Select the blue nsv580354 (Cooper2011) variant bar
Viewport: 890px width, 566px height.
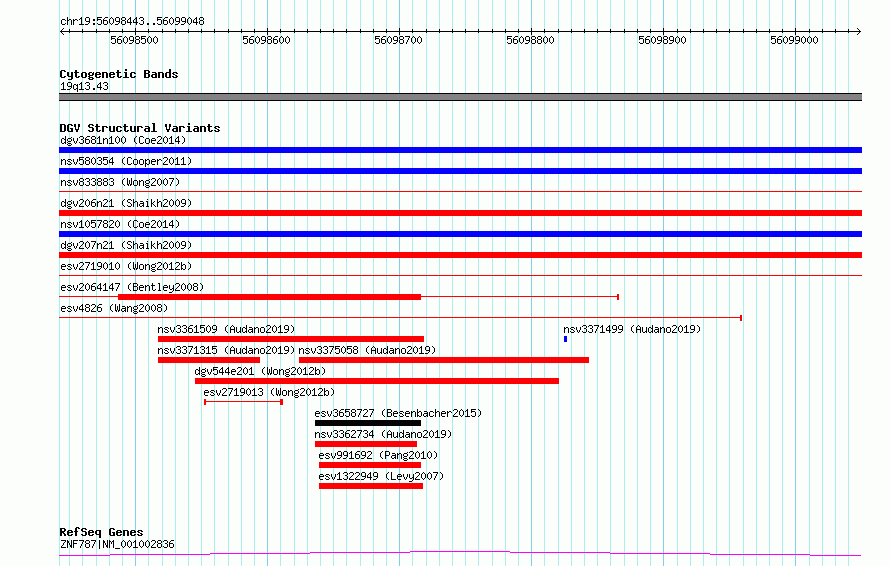[x=460, y=171]
